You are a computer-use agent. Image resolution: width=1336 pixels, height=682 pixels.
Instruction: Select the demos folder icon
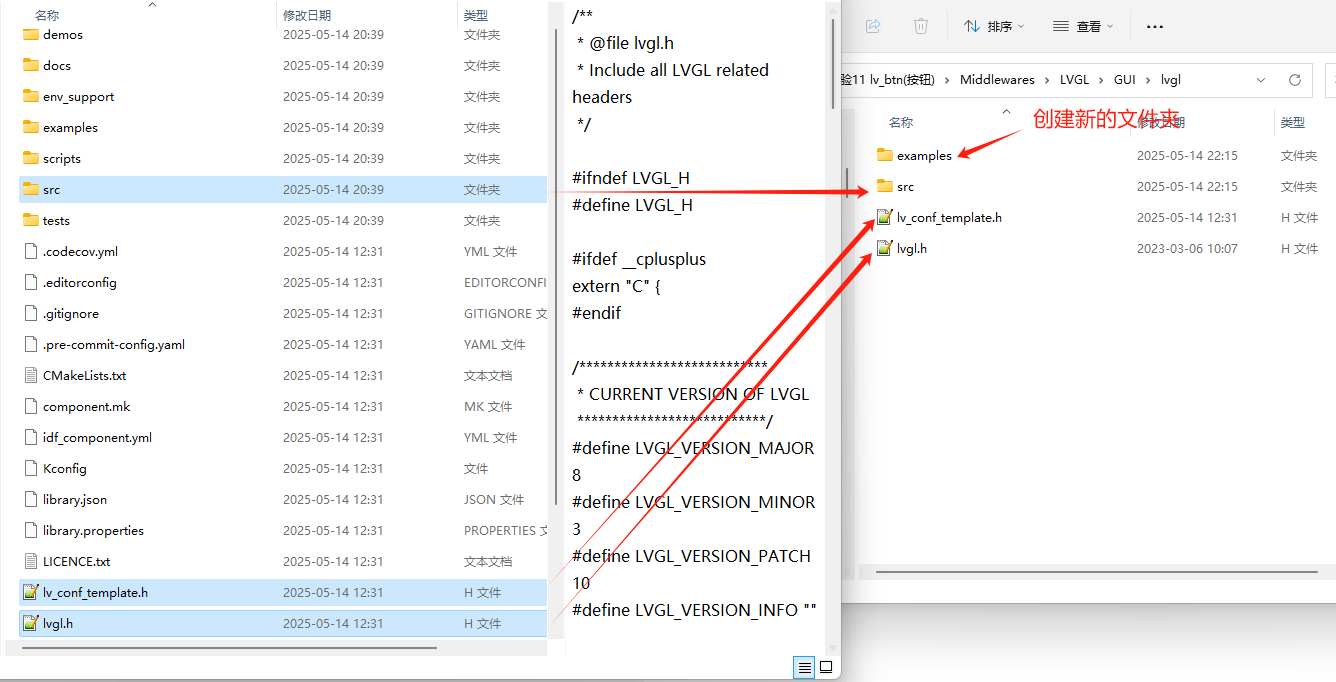[30, 35]
